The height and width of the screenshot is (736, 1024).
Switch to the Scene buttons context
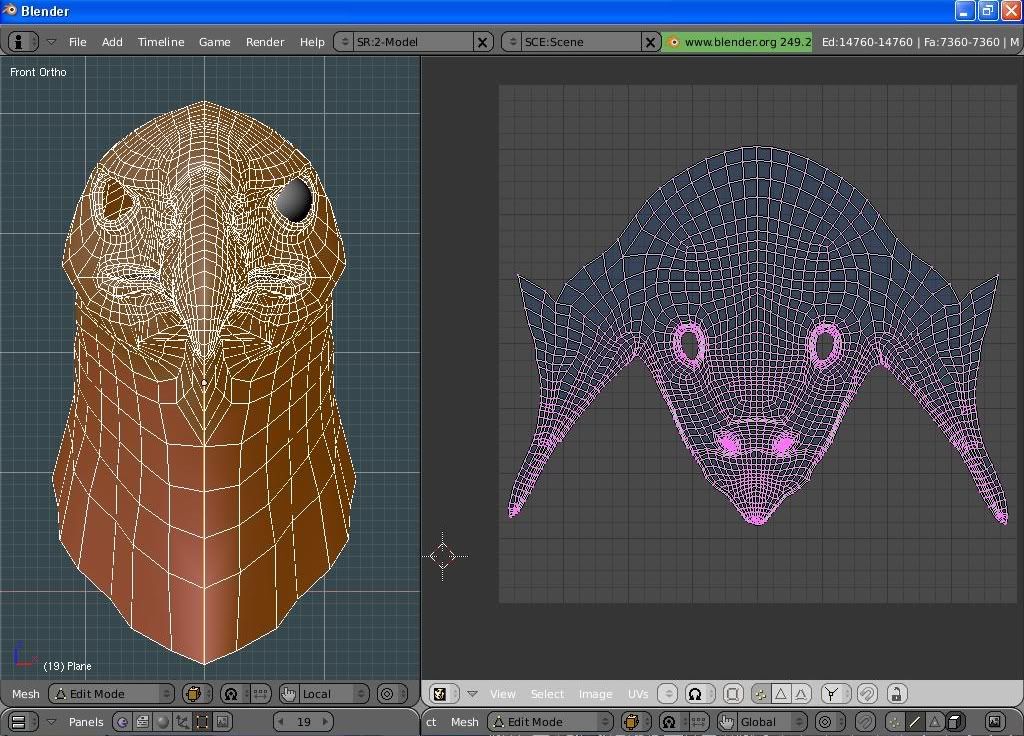[x=222, y=721]
